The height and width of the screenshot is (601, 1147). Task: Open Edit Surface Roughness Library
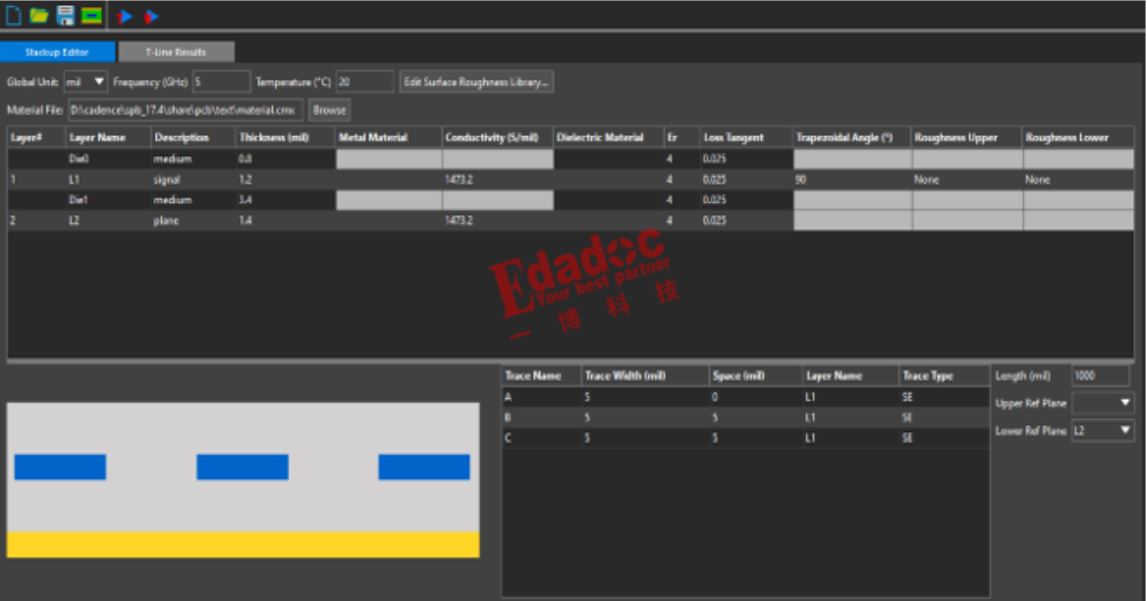click(x=476, y=82)
